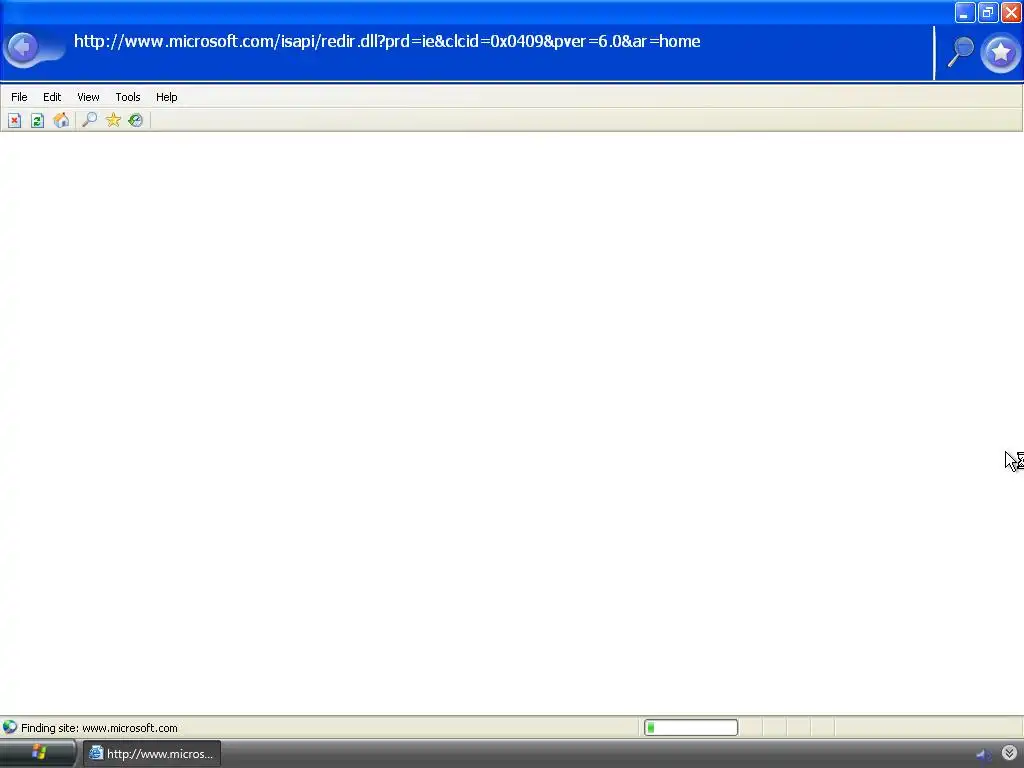Stop page loading with red X icon

[x=14, y=120]
